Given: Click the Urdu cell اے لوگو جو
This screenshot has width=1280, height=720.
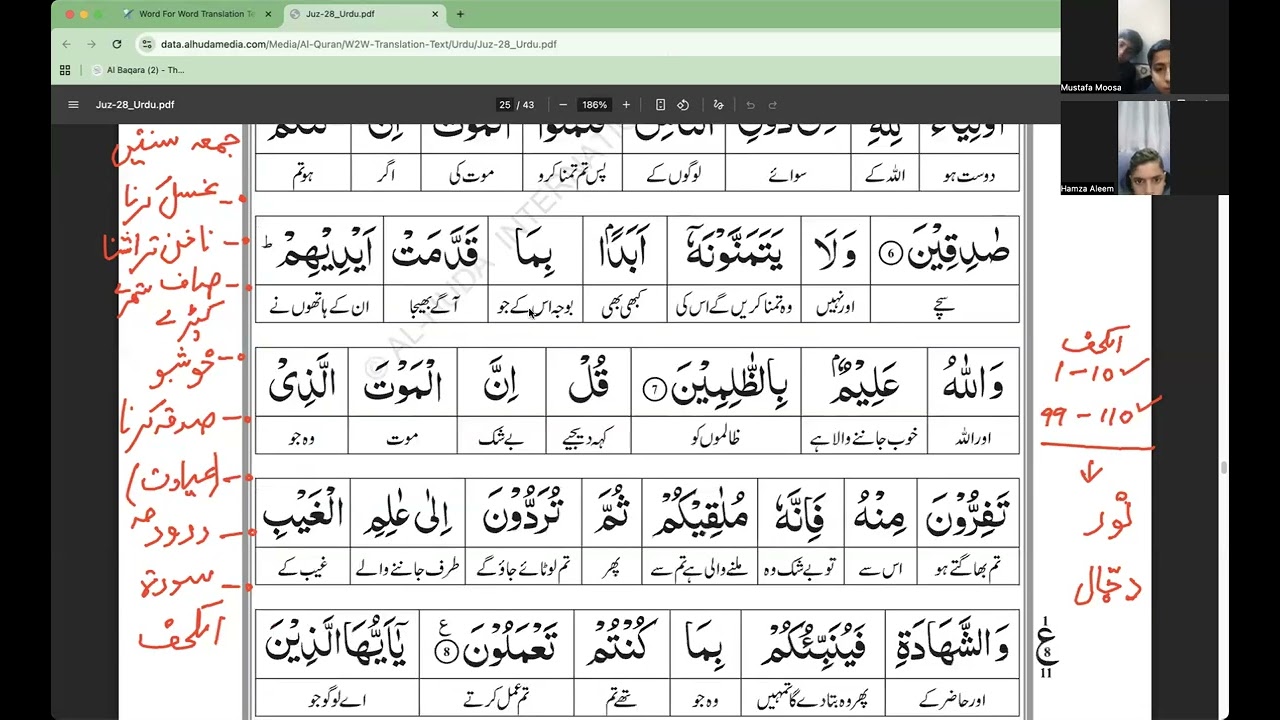Looking at the screenshot, I should coord(336,699).
